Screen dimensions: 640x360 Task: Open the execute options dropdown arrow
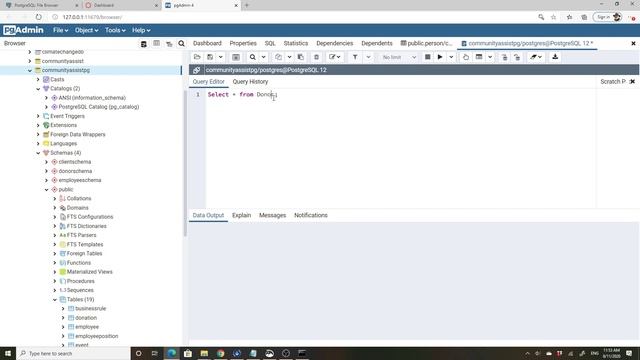click(451, 57)
